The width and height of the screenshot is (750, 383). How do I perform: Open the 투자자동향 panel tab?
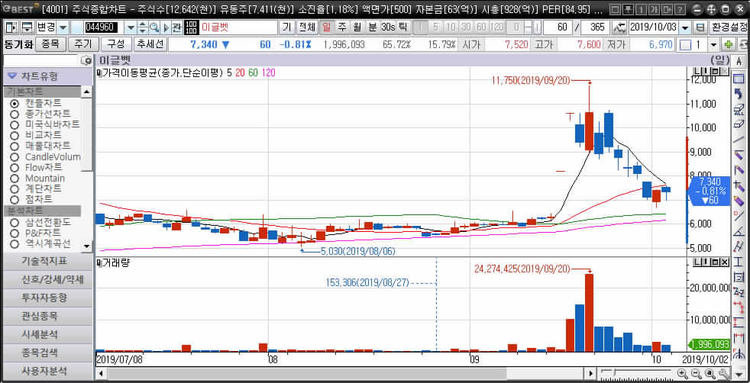click(44, 297)
